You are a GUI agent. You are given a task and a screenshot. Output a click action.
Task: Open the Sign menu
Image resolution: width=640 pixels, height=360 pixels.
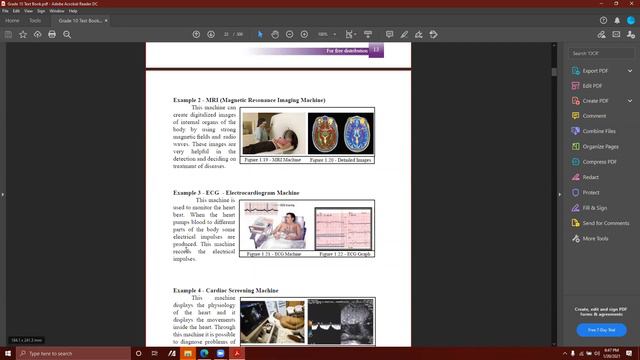41,11
